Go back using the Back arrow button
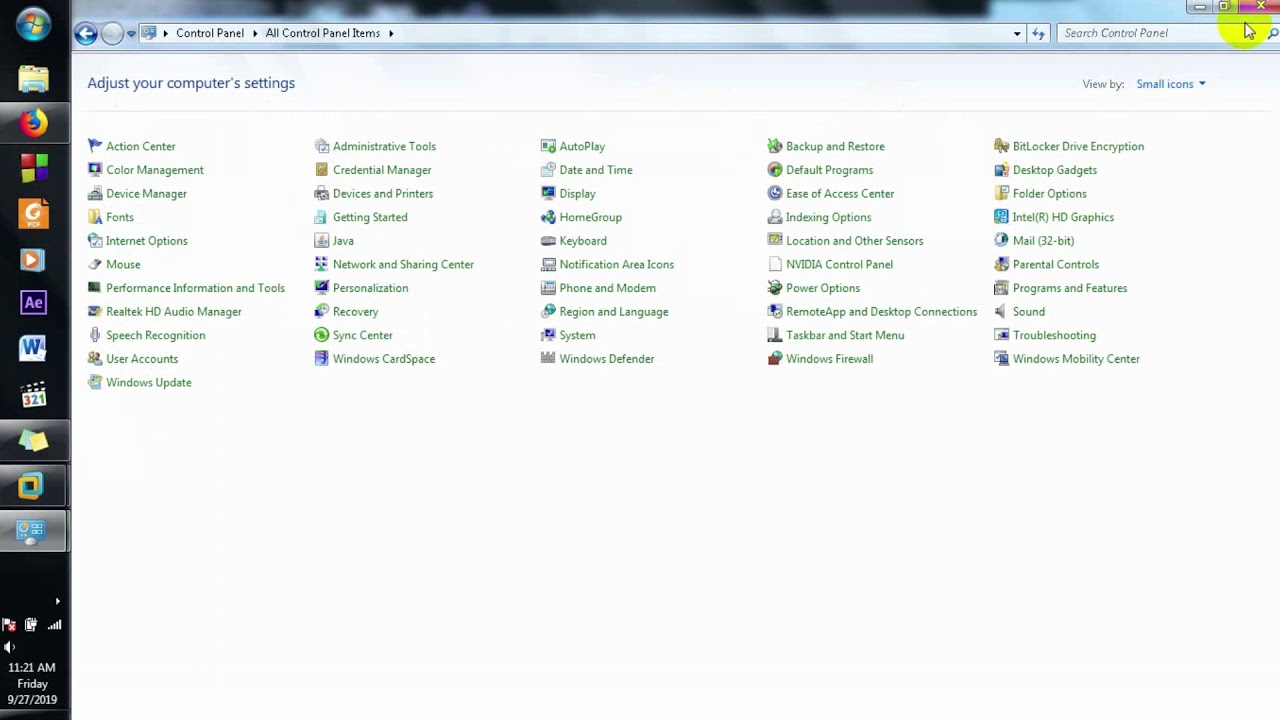1280x720 pixels. (x=86, y=34)
